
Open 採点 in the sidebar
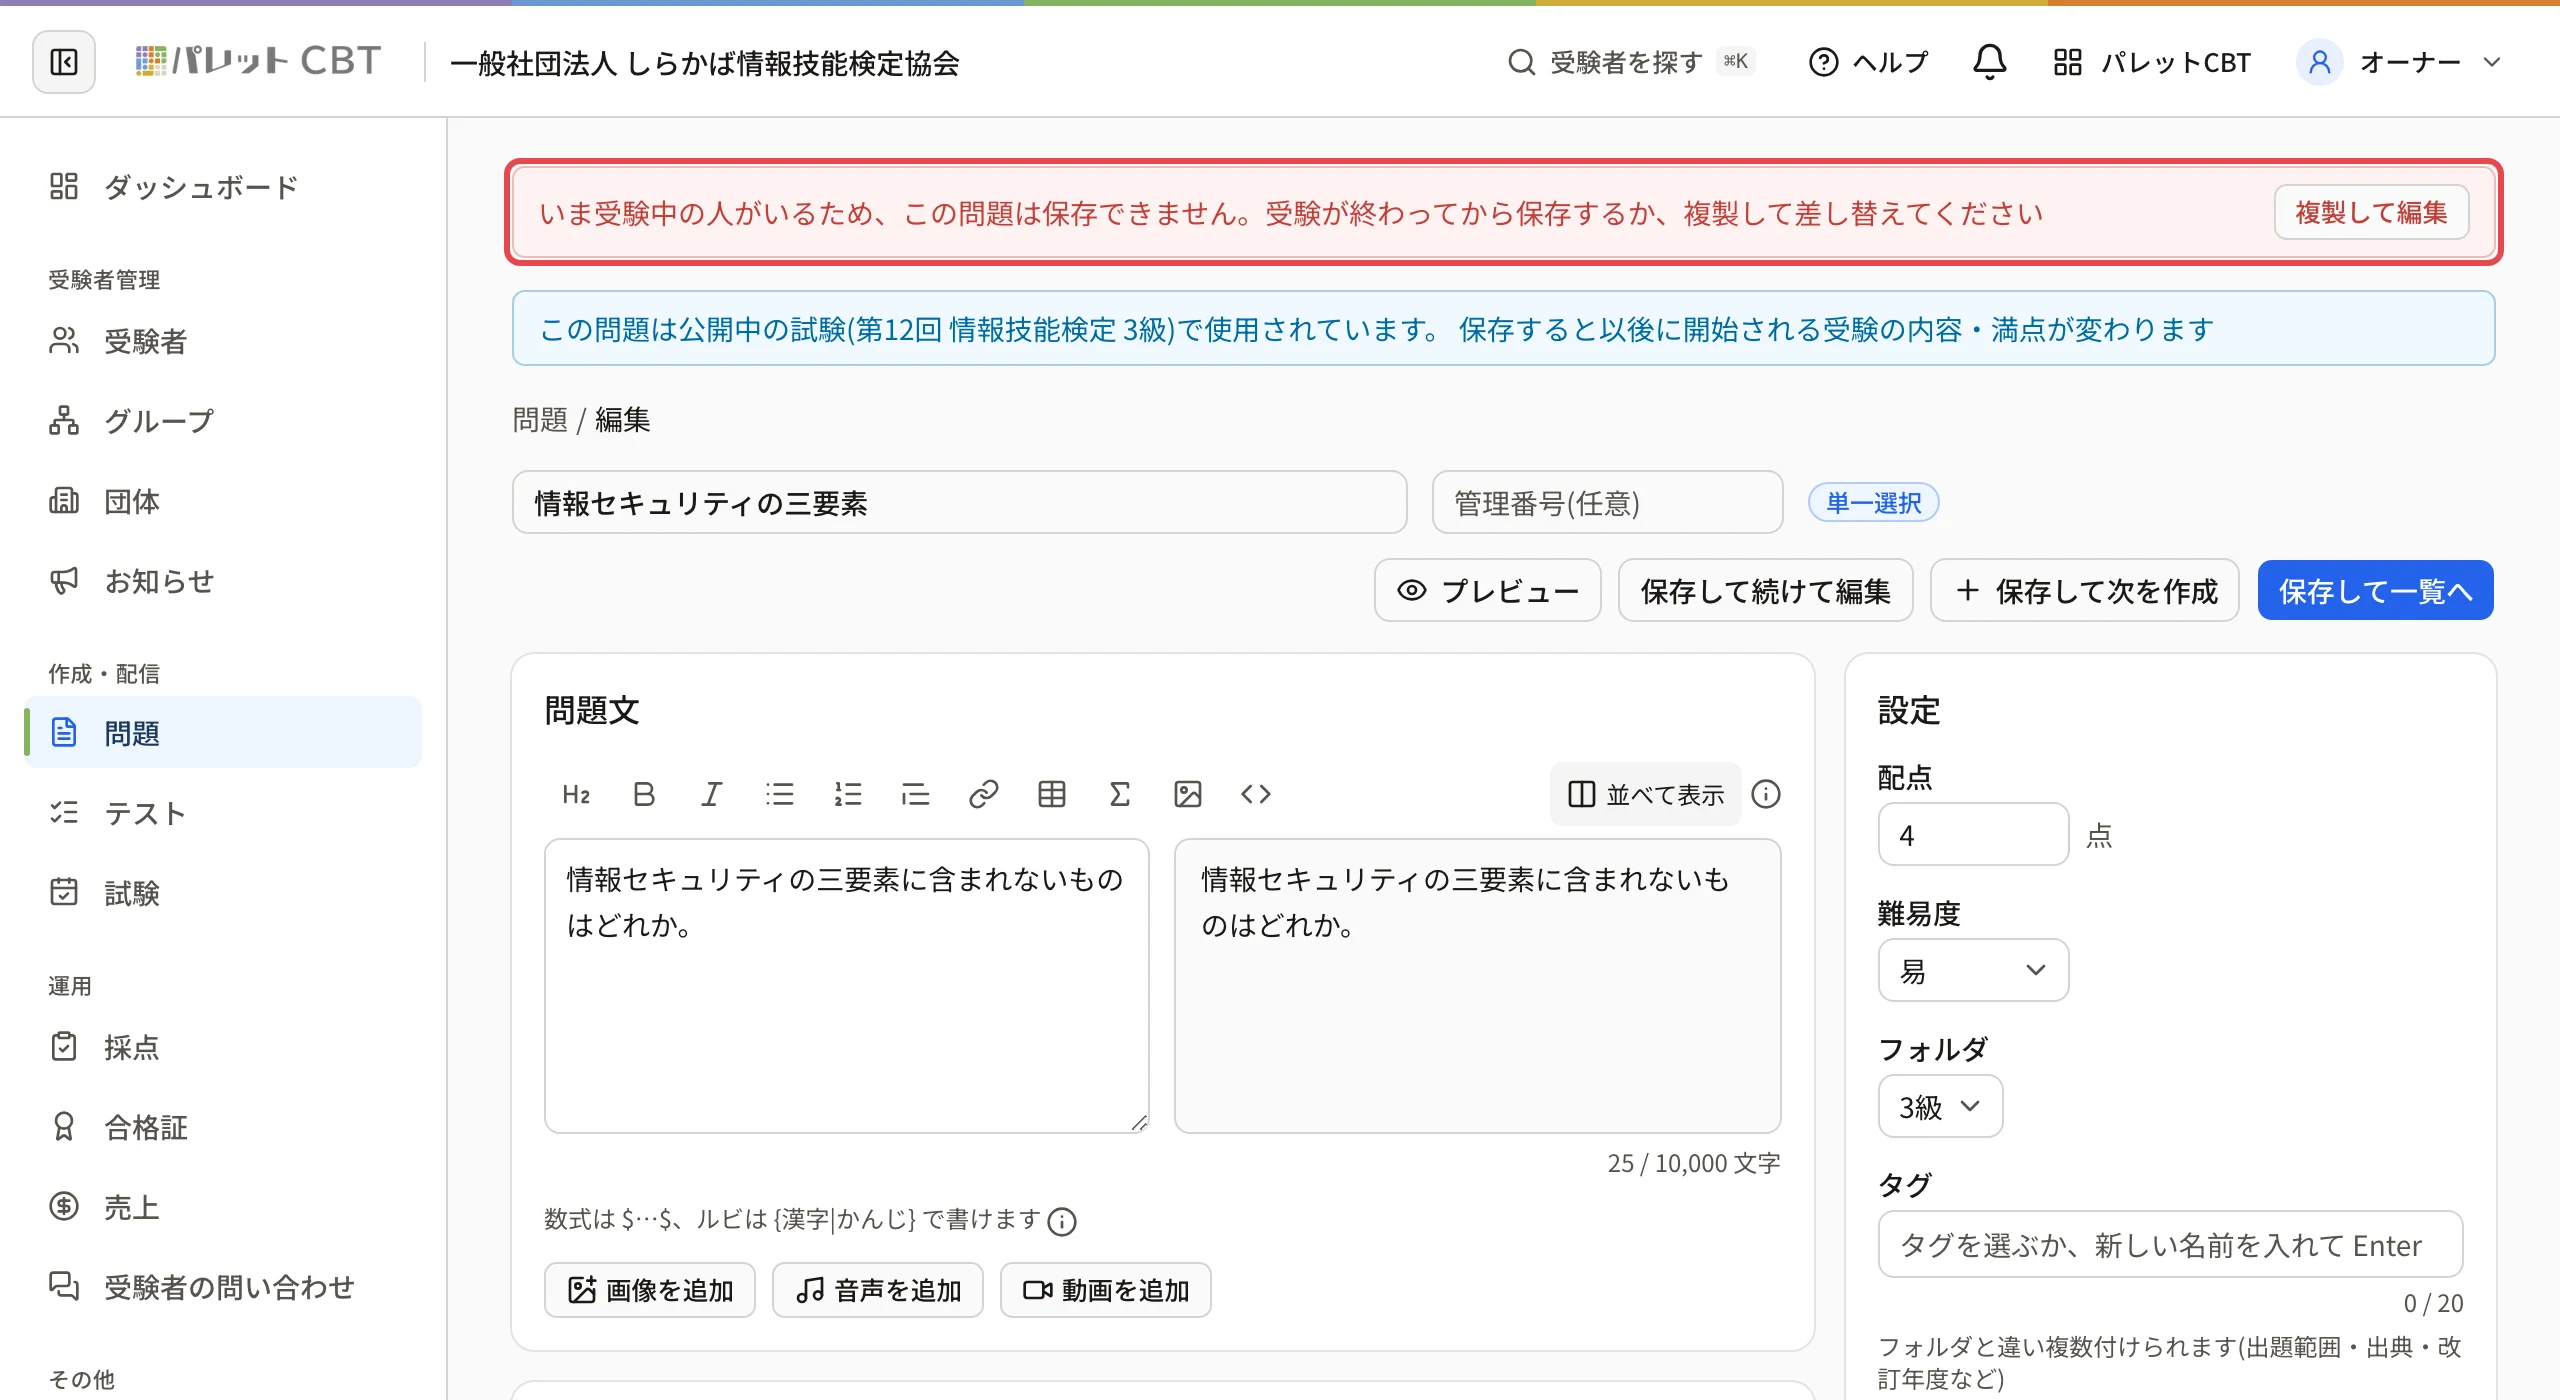click(x=222, y=1047)
